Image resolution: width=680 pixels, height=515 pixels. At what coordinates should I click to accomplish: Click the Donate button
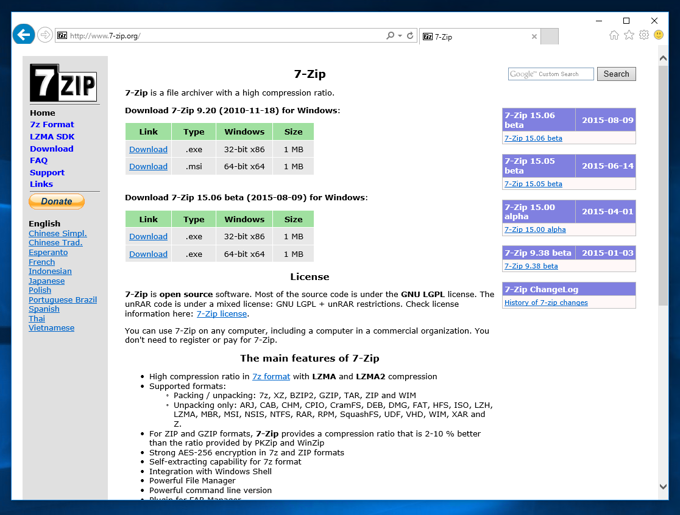57,202
